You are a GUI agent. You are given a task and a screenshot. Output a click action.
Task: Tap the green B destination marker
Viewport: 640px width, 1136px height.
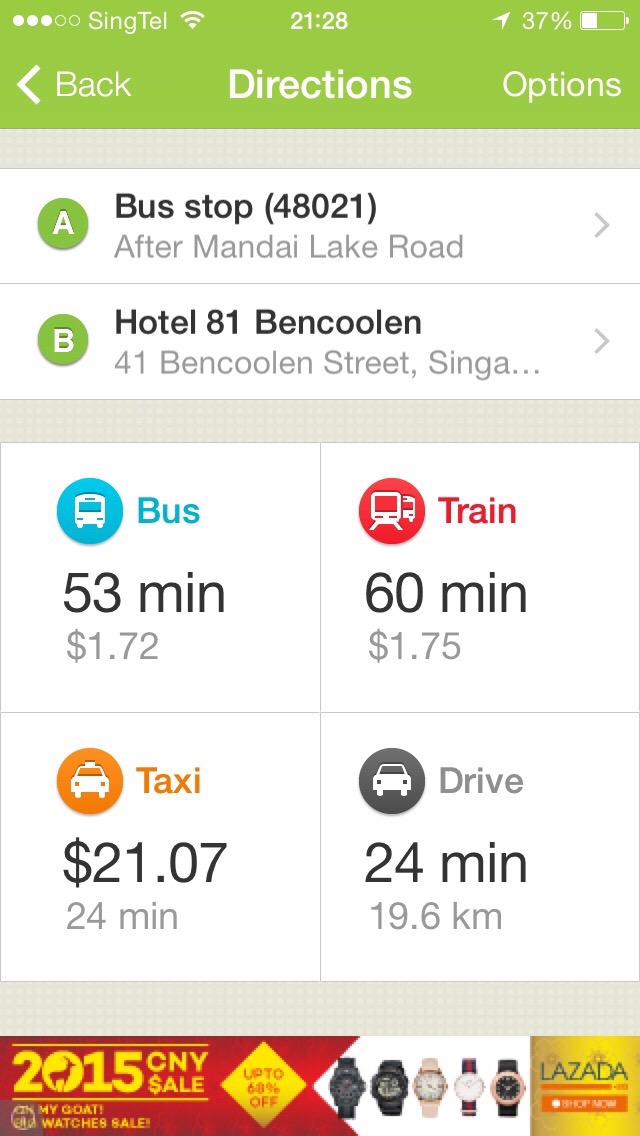tap(63, 341)
